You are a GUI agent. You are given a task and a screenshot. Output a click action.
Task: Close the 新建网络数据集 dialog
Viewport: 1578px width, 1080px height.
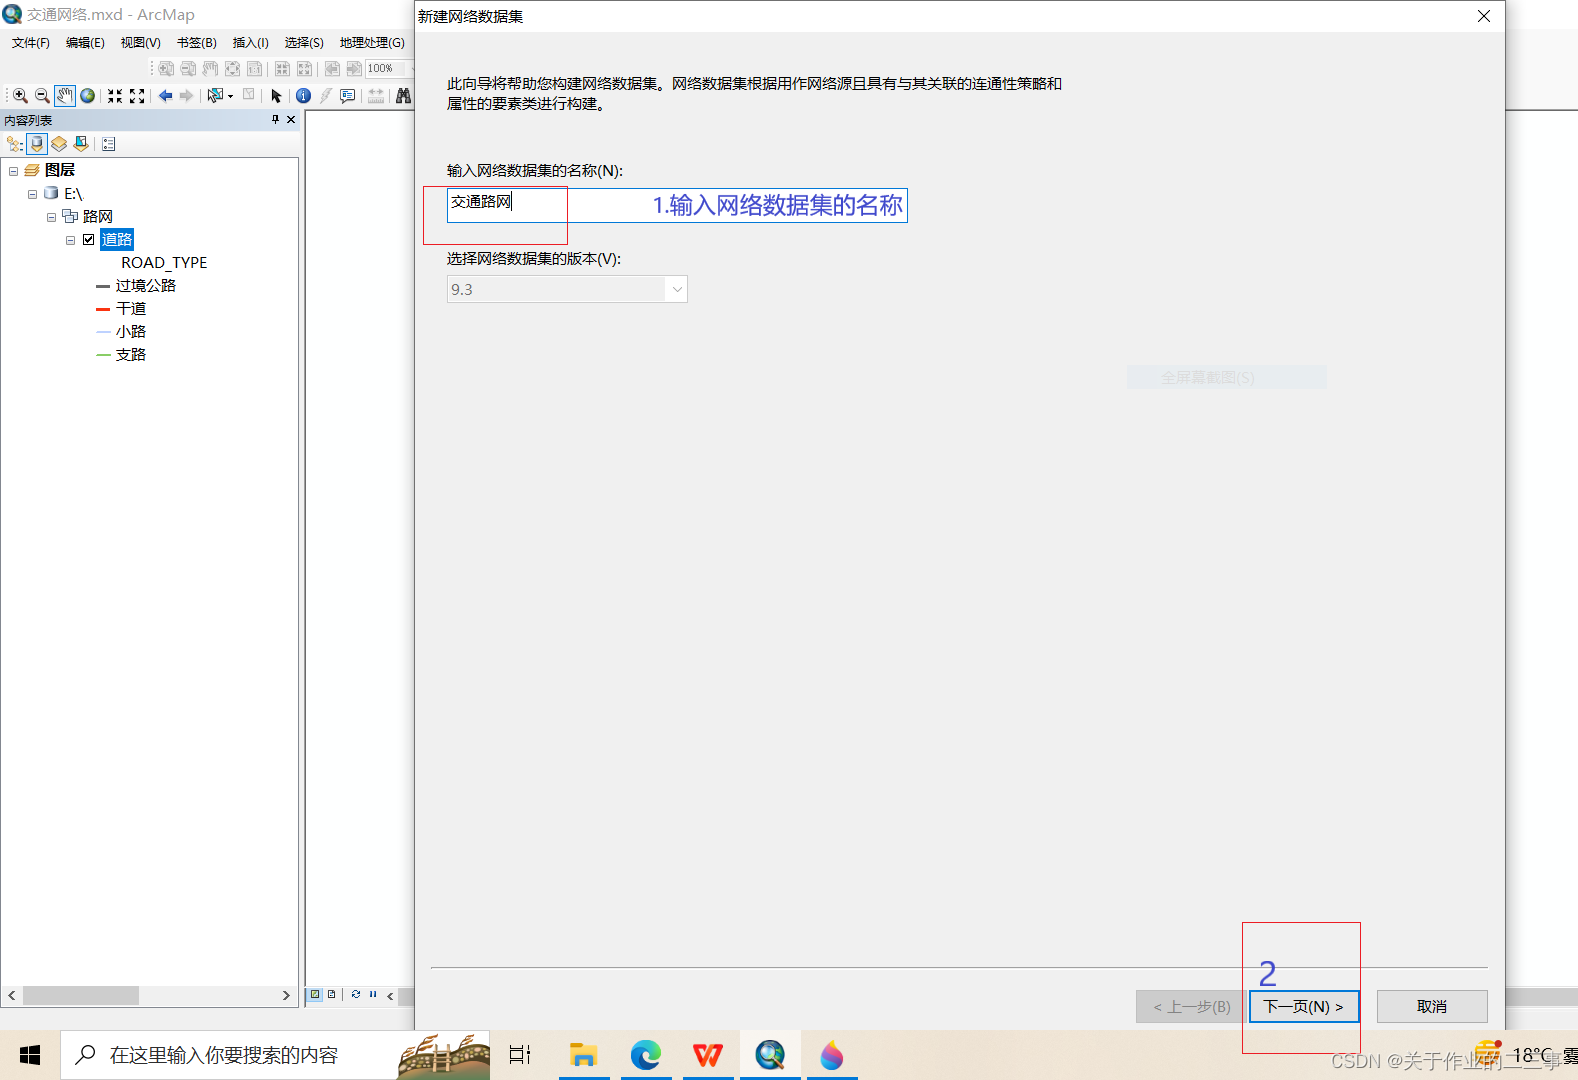(1484, 16)
